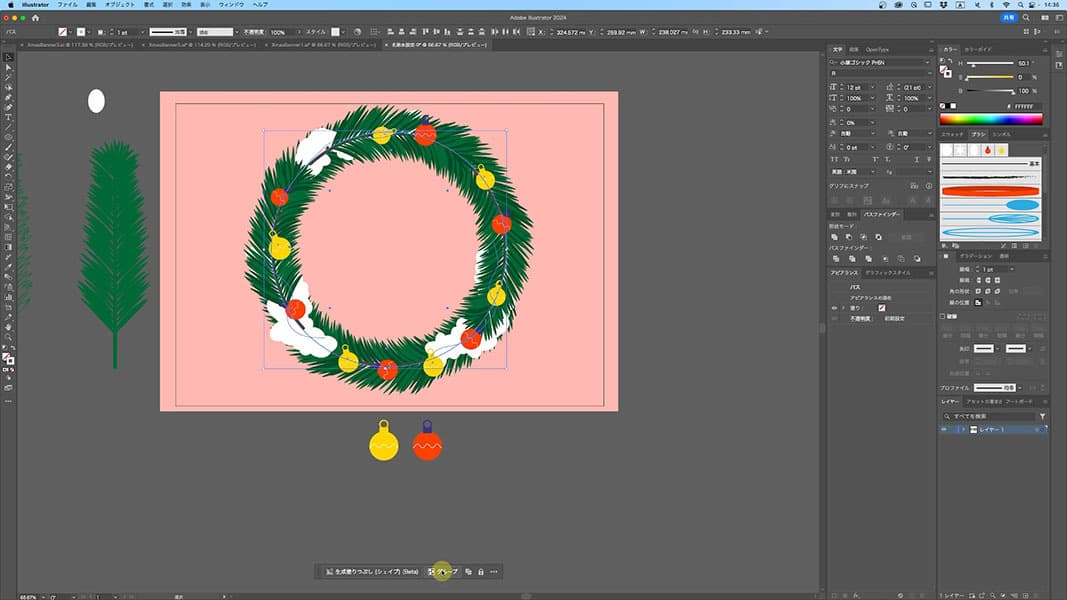Click the color spectrum bar
The image size is (1067, 600).
point(992,119)
